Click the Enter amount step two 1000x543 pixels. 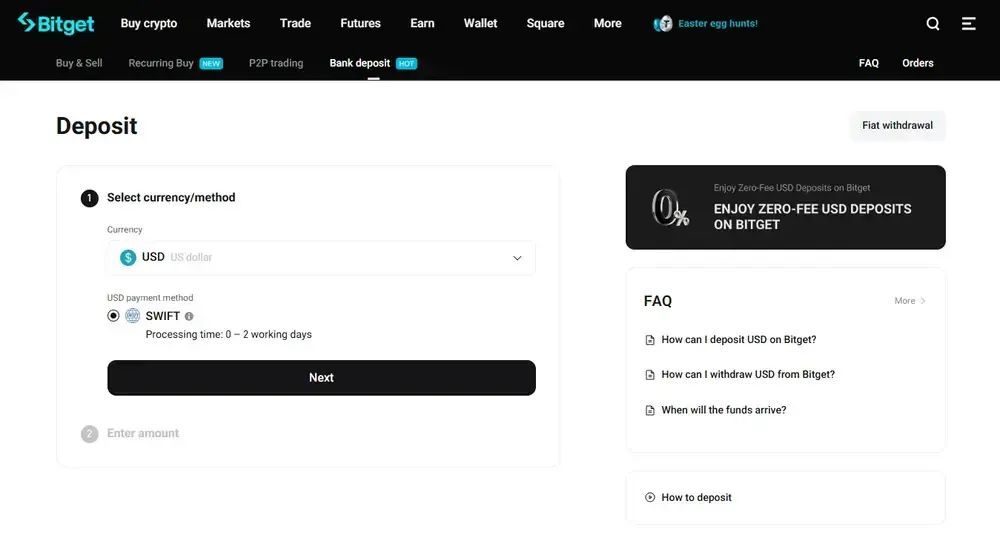point(143,433)
